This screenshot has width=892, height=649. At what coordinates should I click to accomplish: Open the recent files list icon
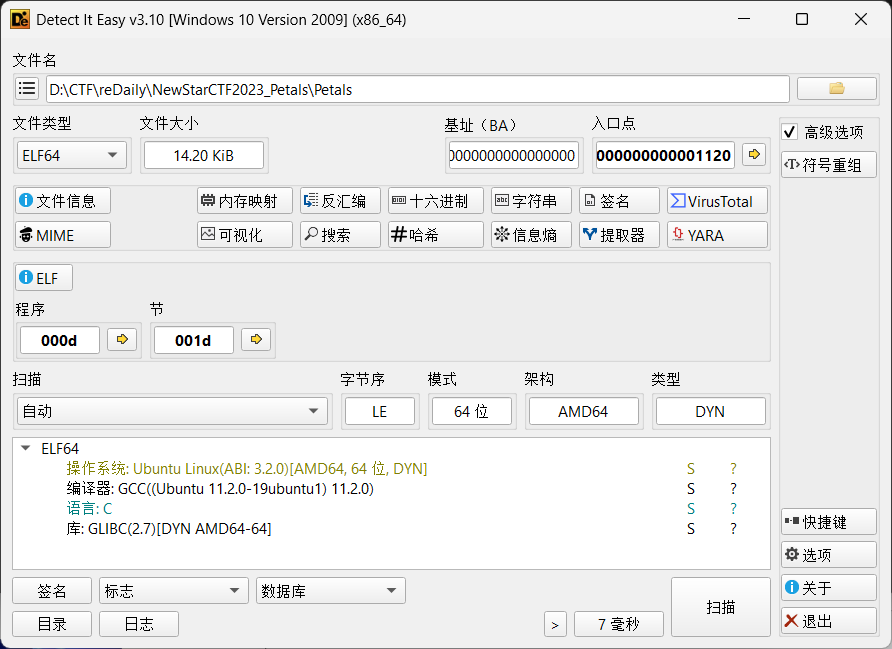click(x=27, y=89)
